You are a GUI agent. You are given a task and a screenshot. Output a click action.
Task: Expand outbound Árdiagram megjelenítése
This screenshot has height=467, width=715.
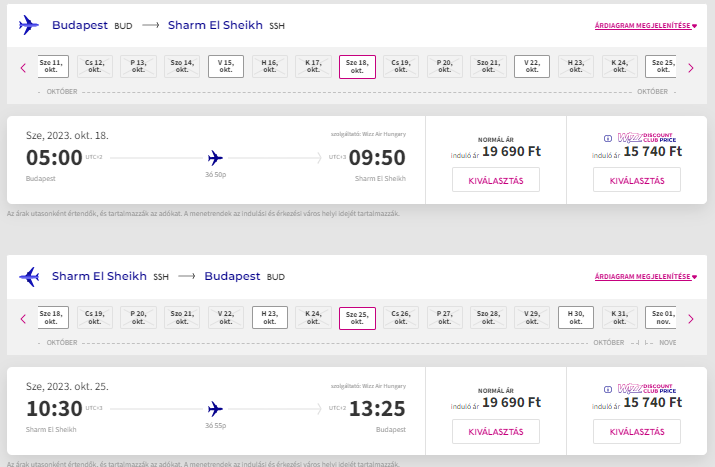[x=646, y=26]
